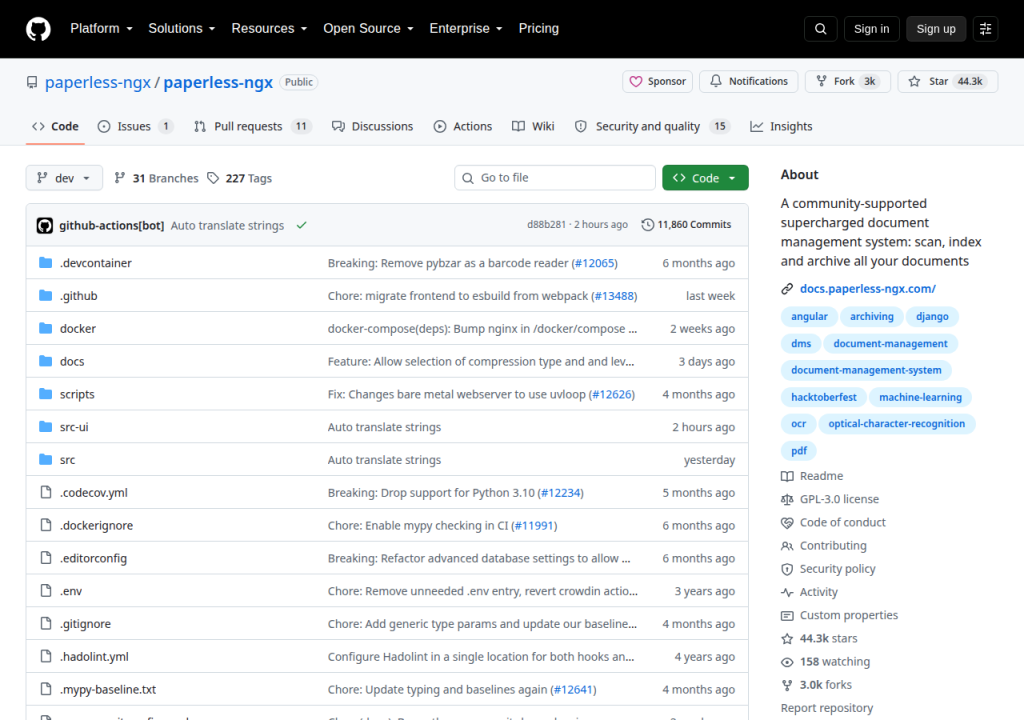Click the Sign up button
This screenshot has height=720, width=1024.
tap(936, 29)
